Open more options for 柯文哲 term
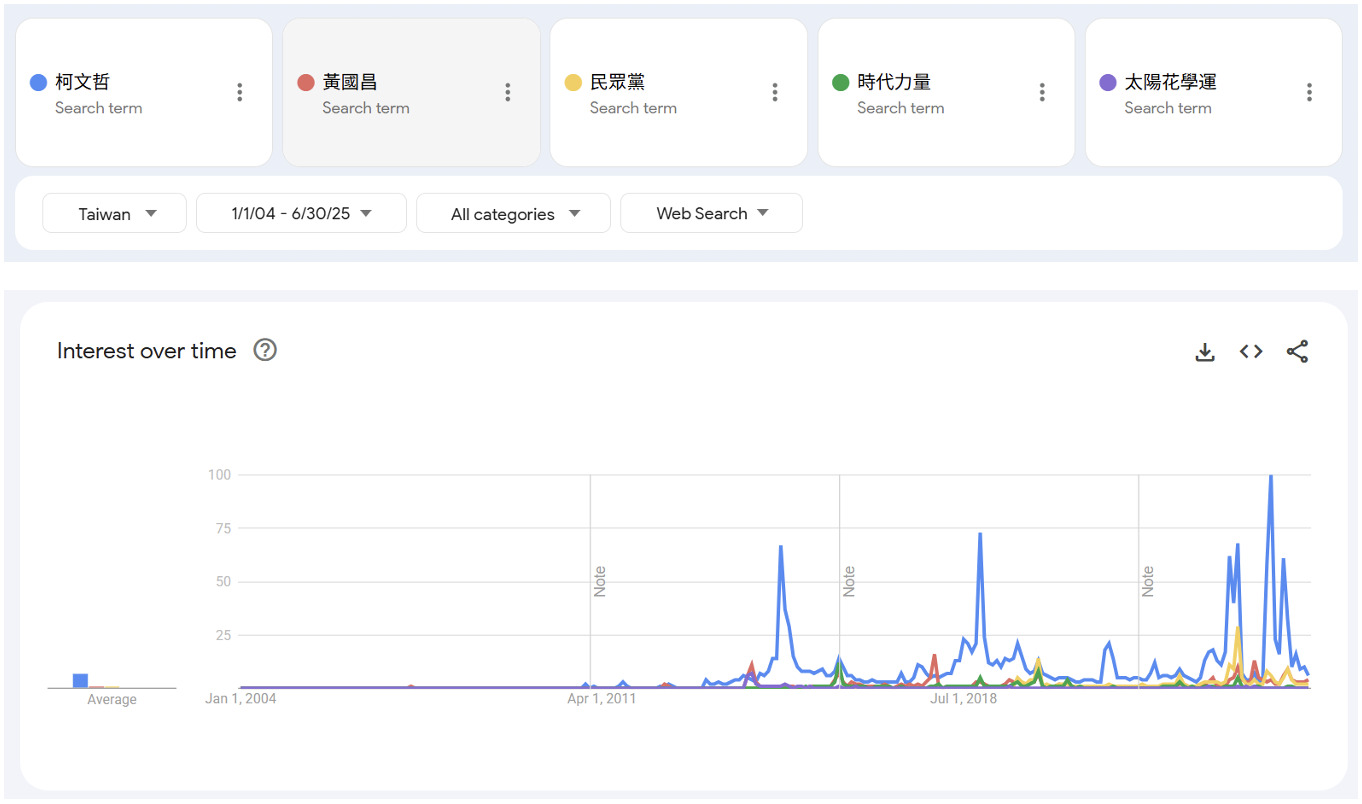The width and height of the screenshot is (1362, 804). (240, 92)
